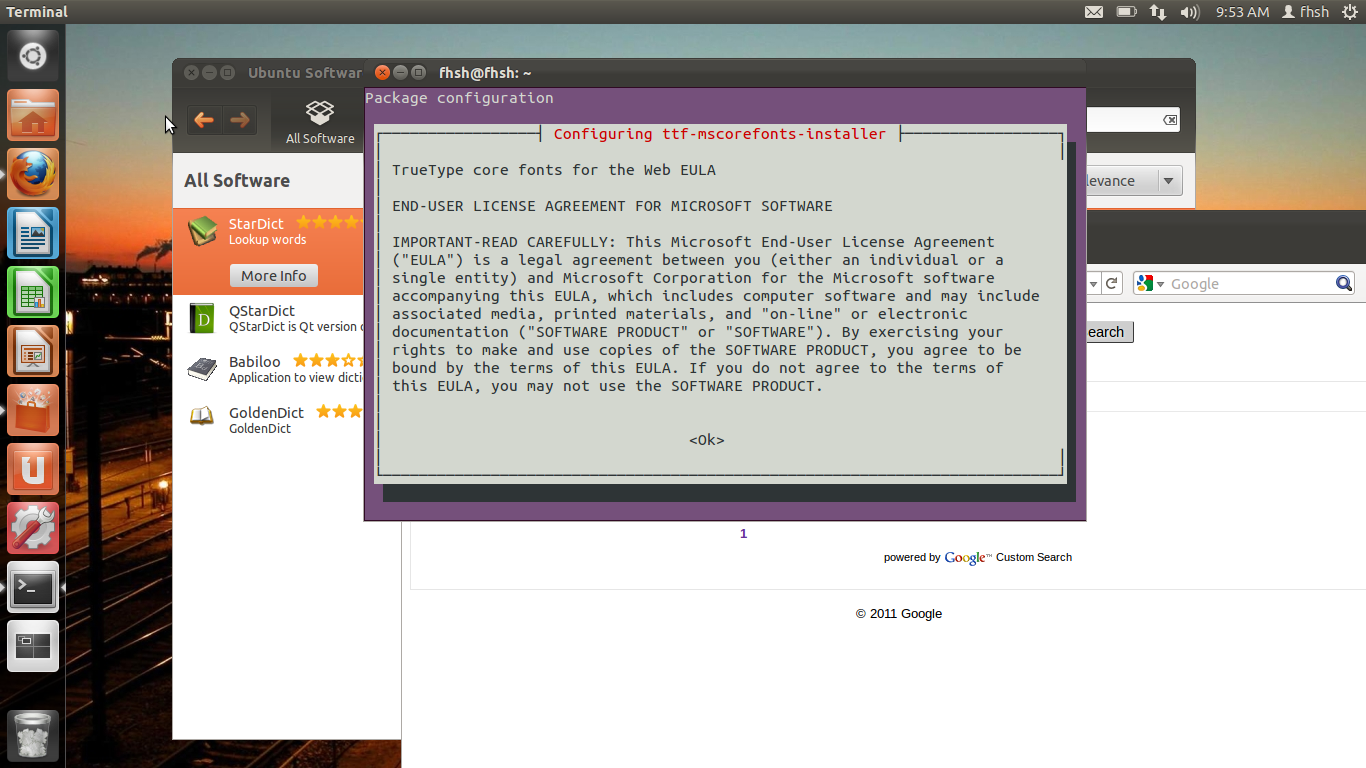Viewport: 1366px width, 768px height.
Task: Click the GoldenDict open book icon
Action: [202, 416]
